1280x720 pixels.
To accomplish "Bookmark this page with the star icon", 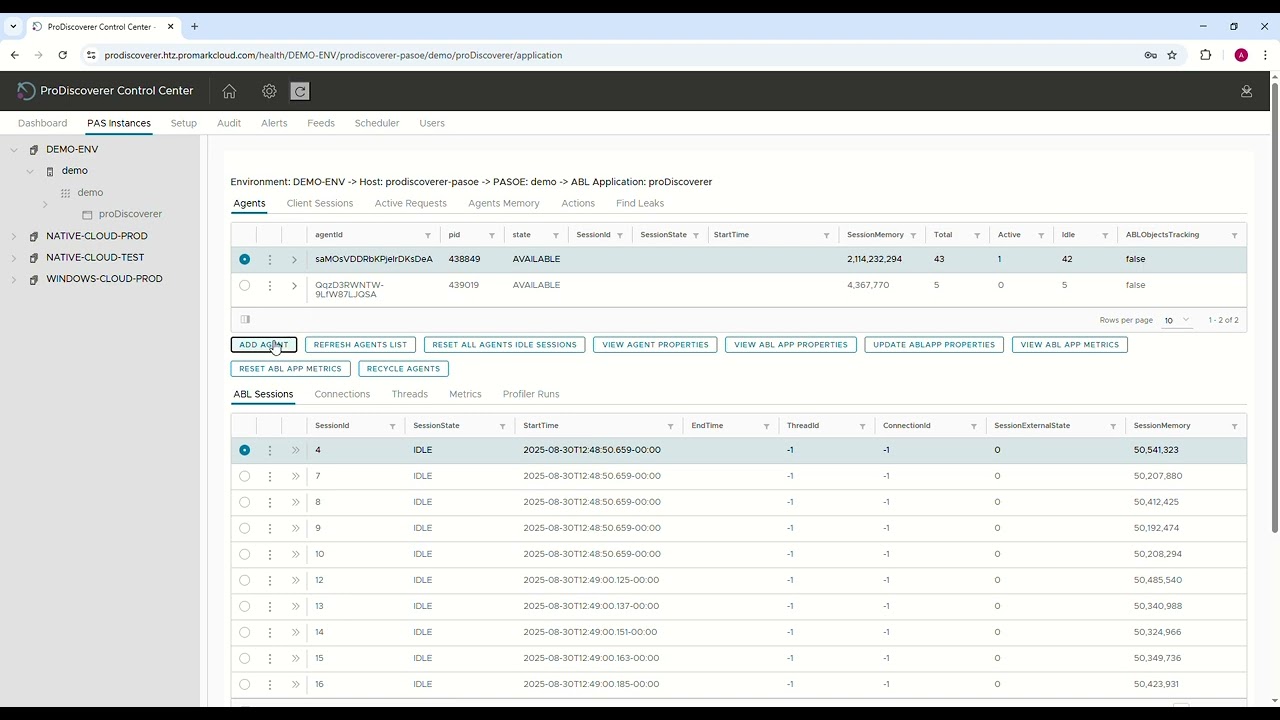I will pos(1172,55).
